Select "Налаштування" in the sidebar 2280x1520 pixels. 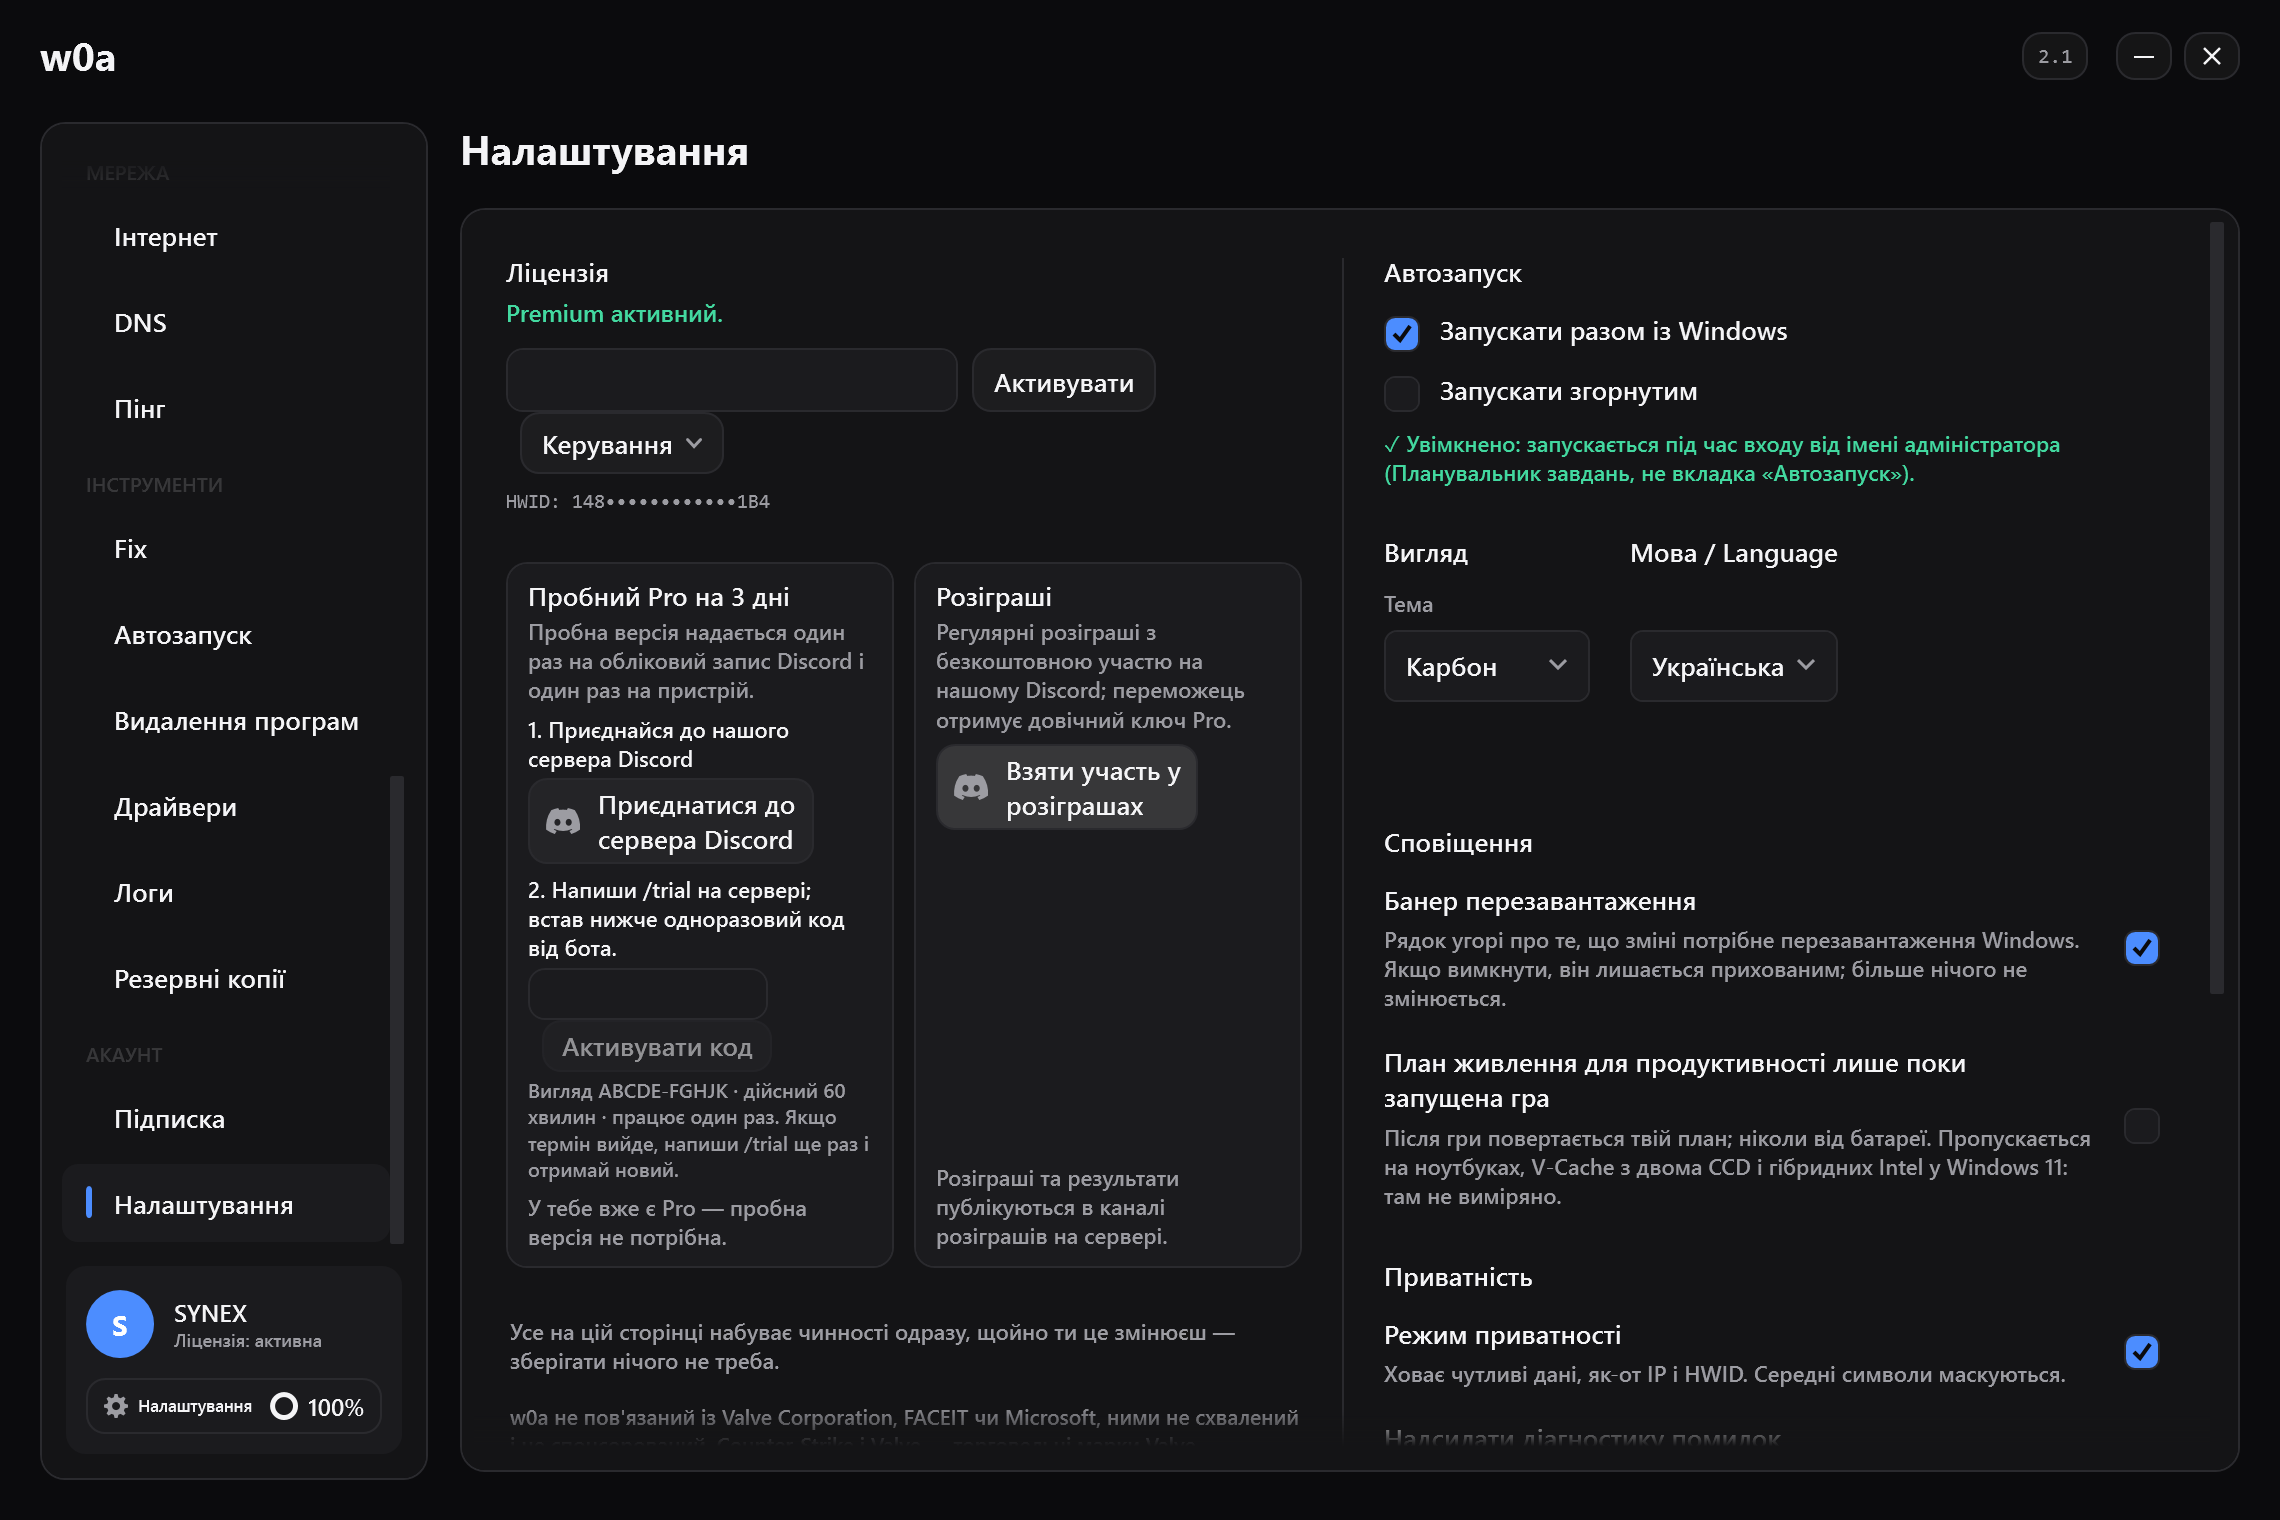pos(226,1204)
